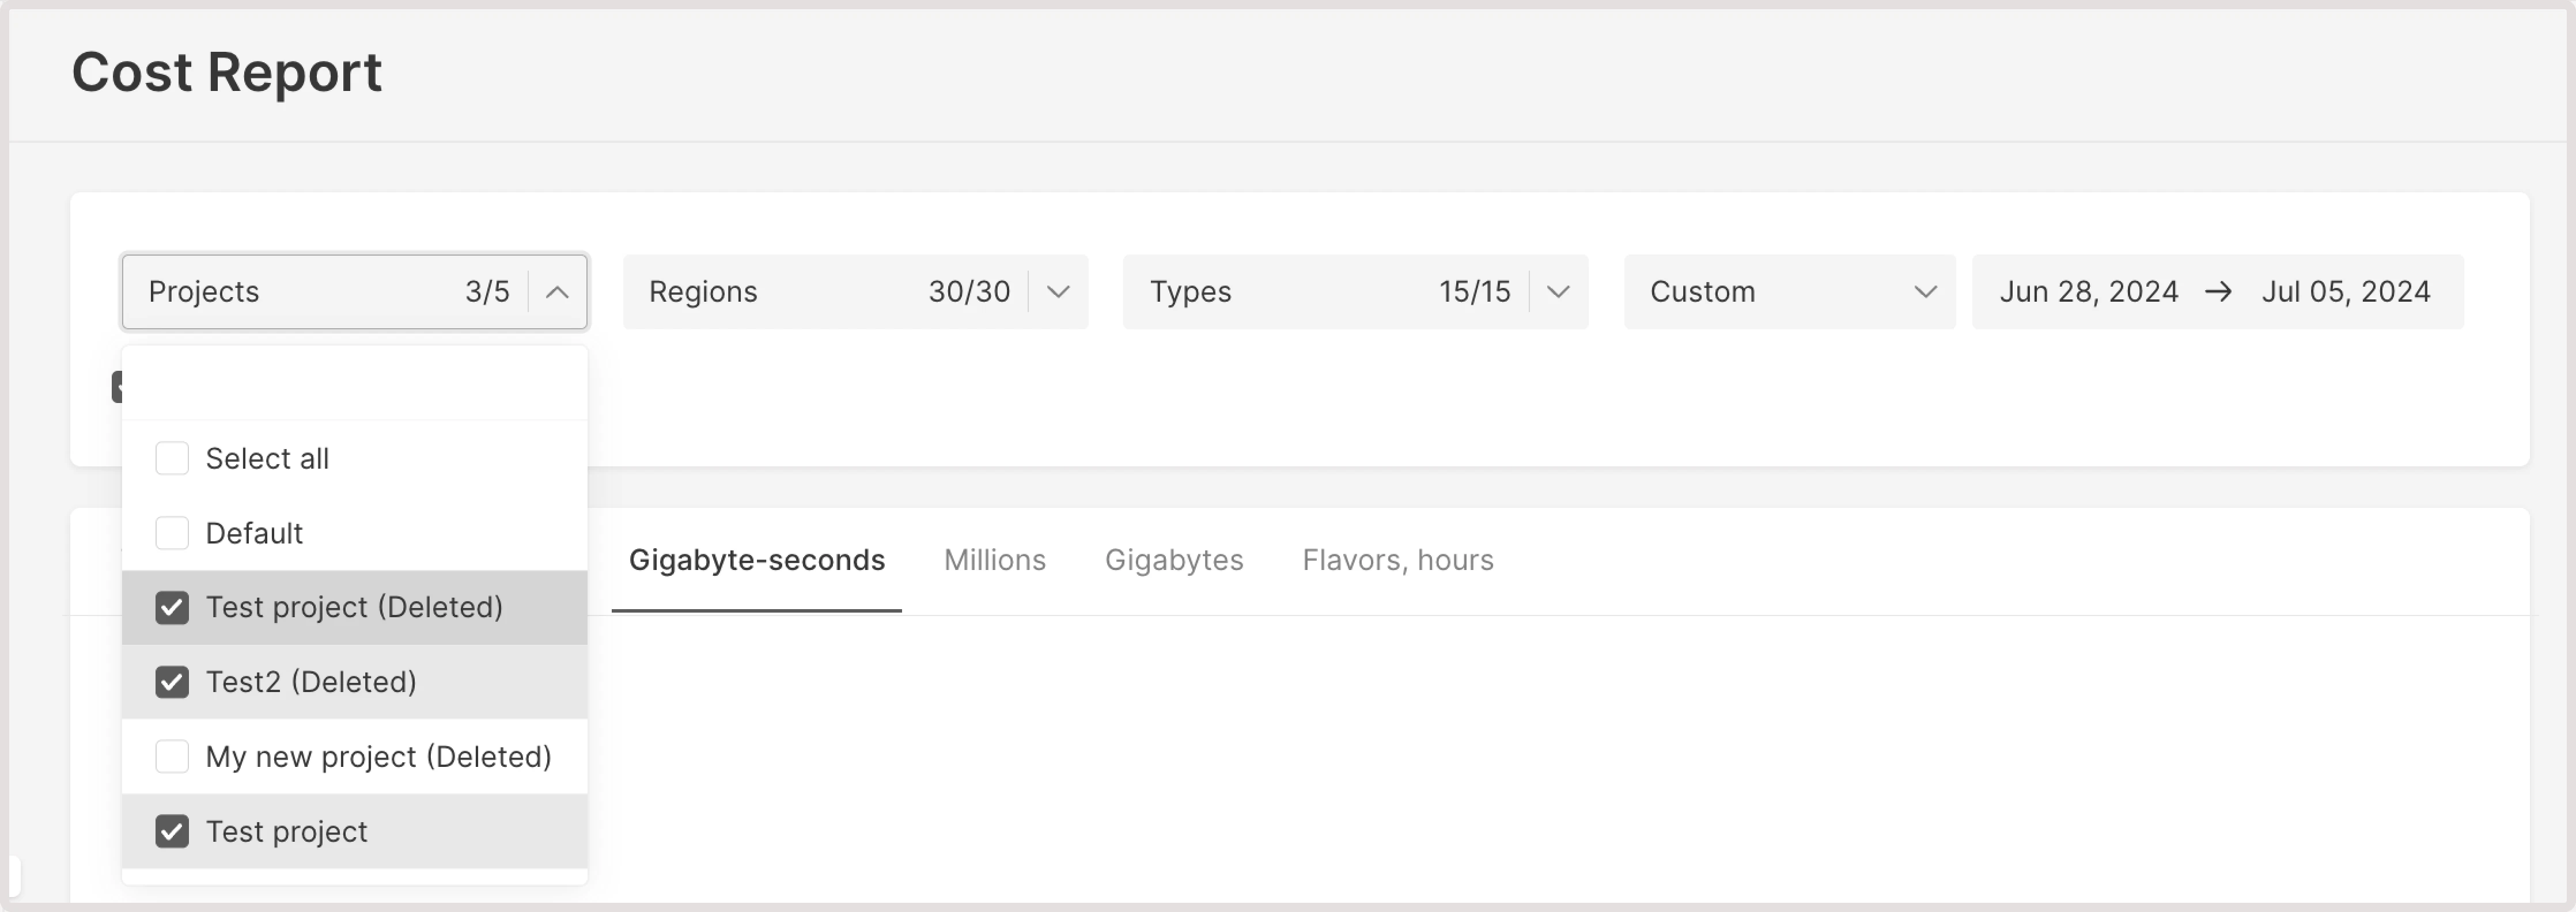Image resolution: width=2576 pixels, height=912 pixels.
Task: Check My new project (Deleted)
Action: (172, 756)
